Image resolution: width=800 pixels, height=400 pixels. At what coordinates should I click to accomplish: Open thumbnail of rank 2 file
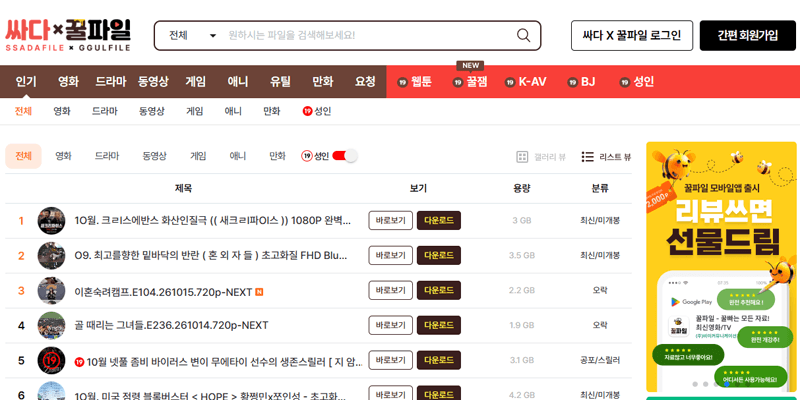(52, 256)
